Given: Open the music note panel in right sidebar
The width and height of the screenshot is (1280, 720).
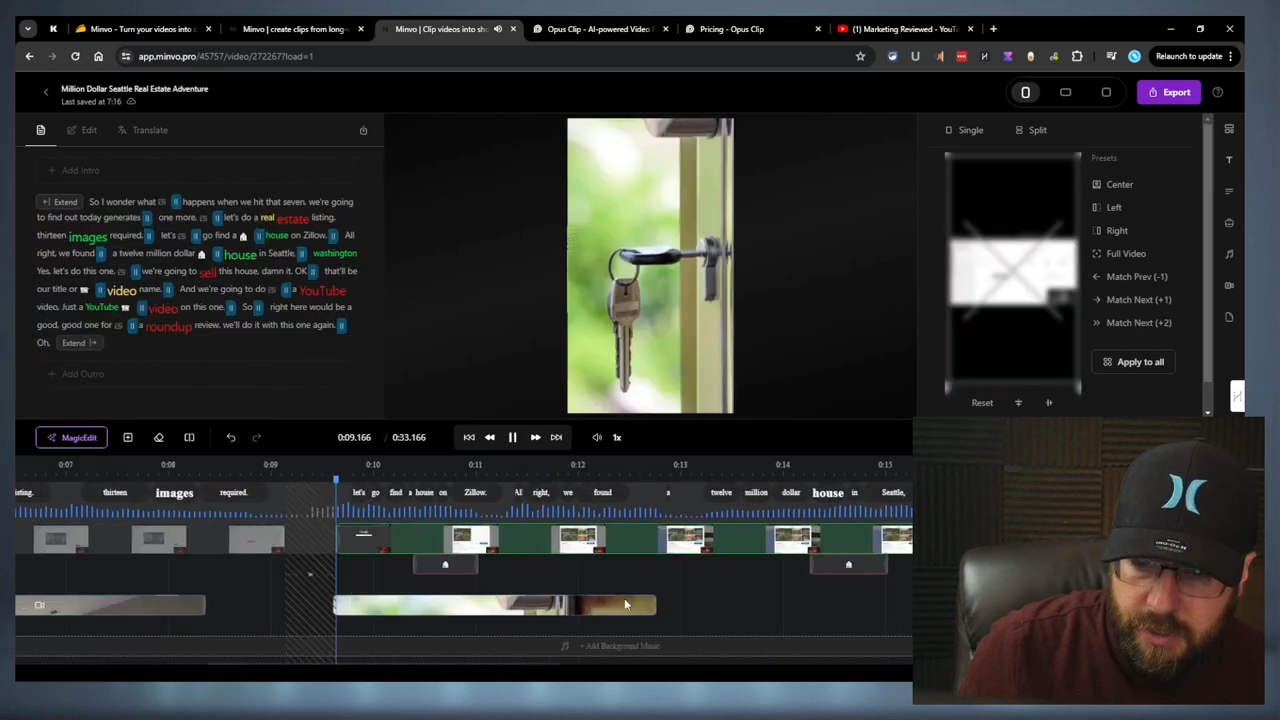Looking at the screenshot, I should pos(1229,254).
